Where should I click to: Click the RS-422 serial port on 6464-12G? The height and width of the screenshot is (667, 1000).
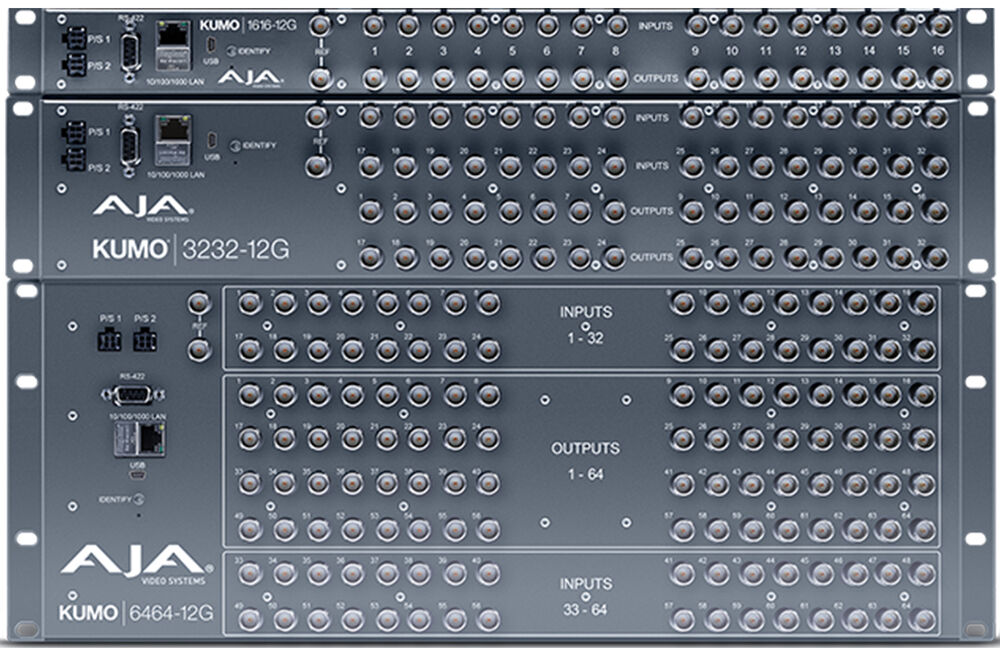coord(133,395)
